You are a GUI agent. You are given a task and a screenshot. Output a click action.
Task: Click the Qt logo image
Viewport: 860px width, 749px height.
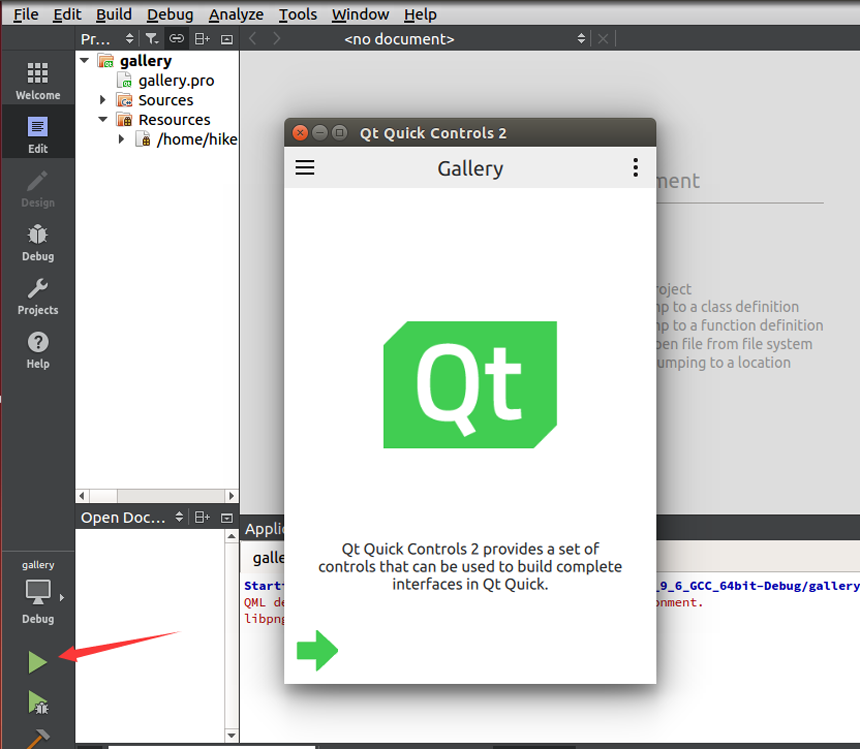click(470, 384)
